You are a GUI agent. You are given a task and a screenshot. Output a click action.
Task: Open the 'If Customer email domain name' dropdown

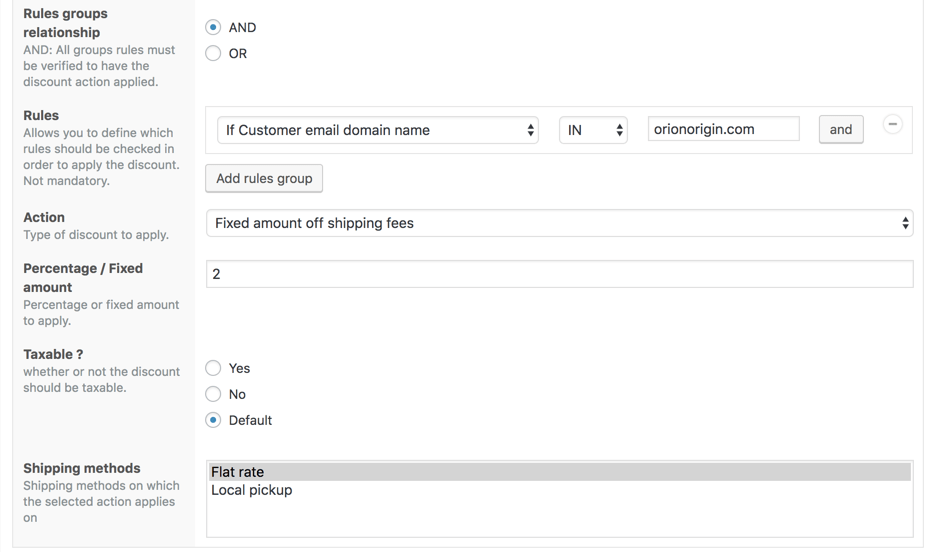pyautogui.click(x=377, y=130)
